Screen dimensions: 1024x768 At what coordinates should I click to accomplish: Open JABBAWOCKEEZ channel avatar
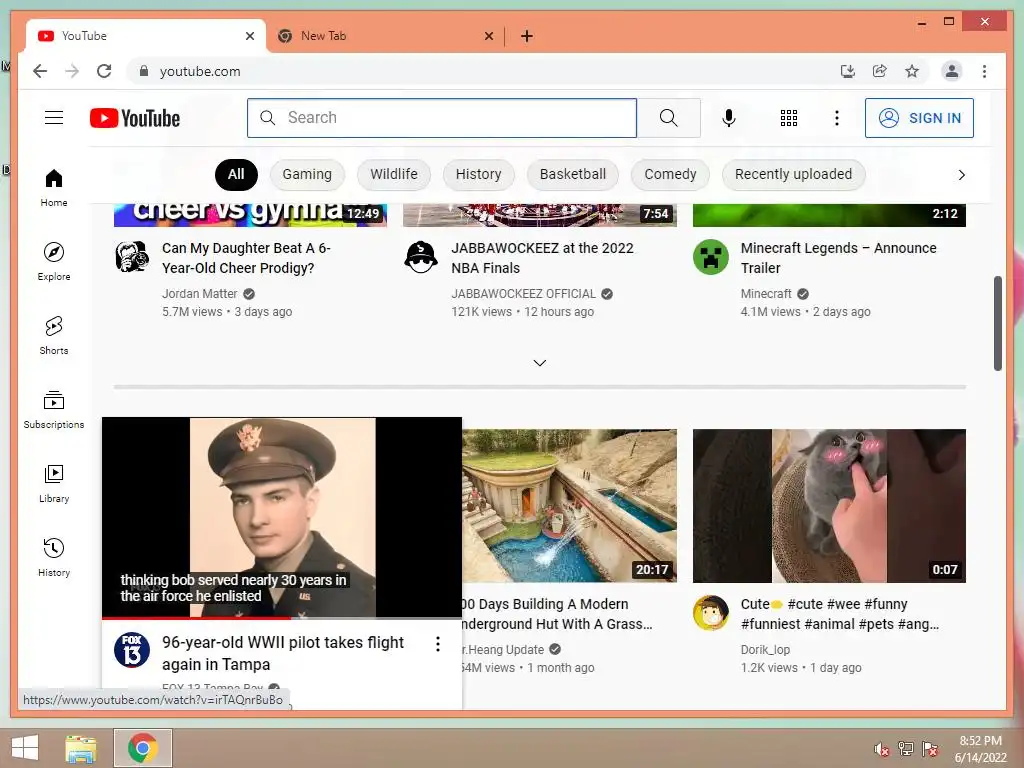[421, 256]
